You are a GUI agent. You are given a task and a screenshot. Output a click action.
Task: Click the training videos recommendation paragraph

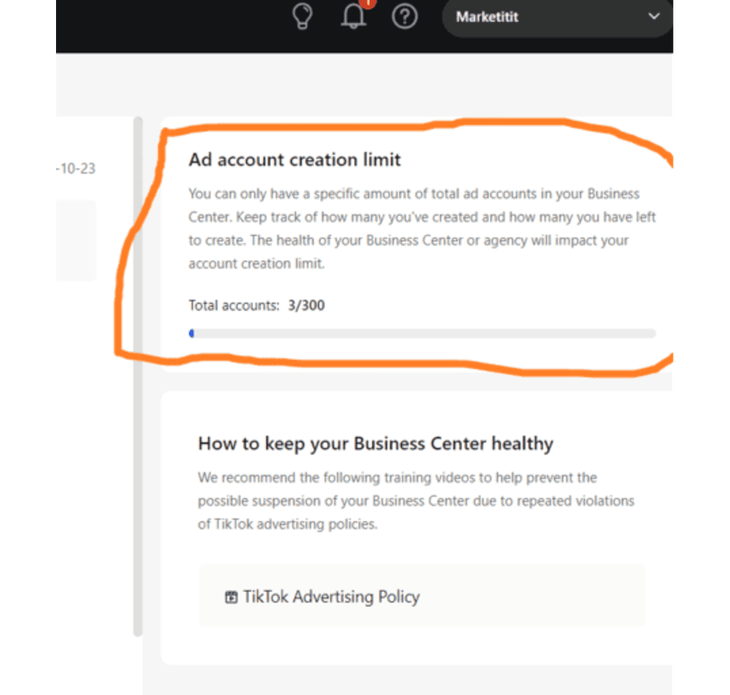415,501
